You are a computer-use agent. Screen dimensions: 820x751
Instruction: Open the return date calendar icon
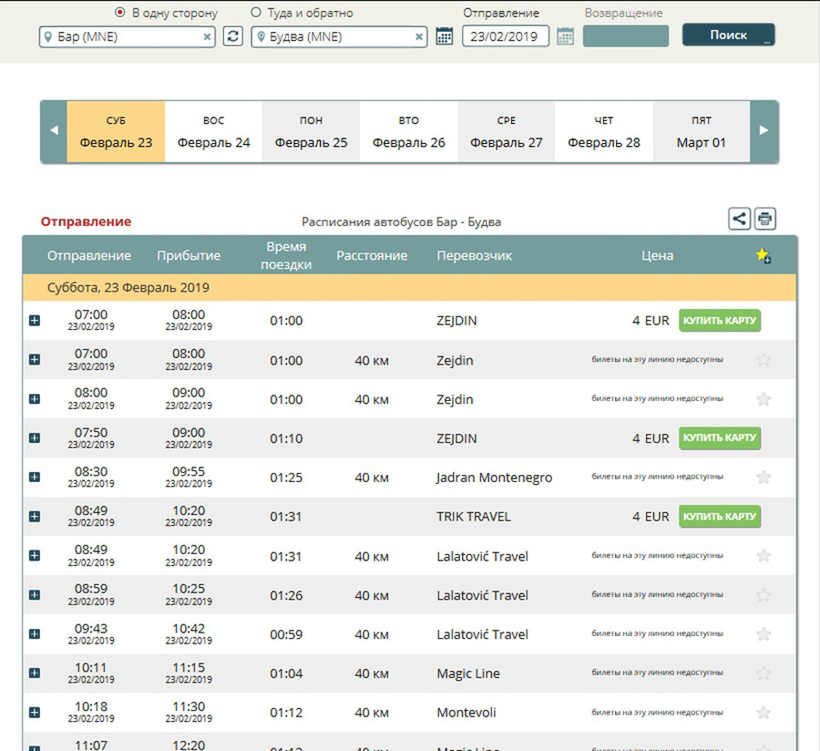pyautogui.click(x=565, y=36)
